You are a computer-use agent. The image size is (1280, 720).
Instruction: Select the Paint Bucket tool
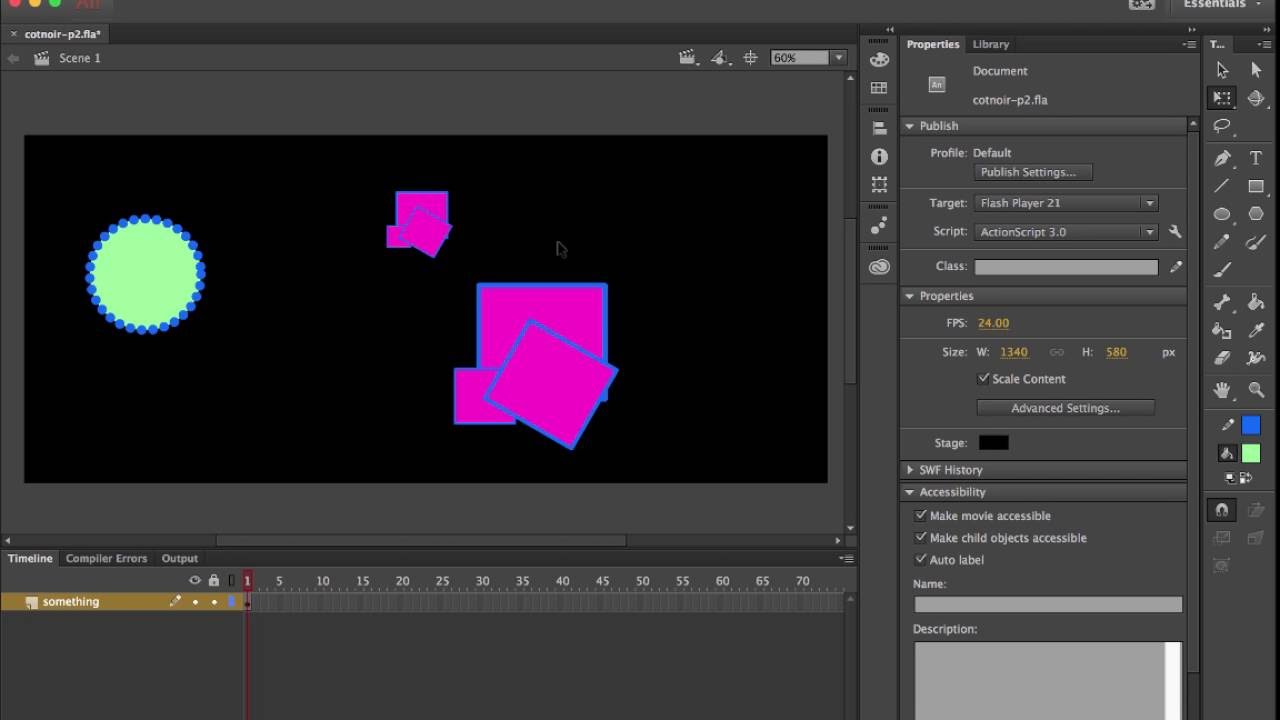(1256, 302)
